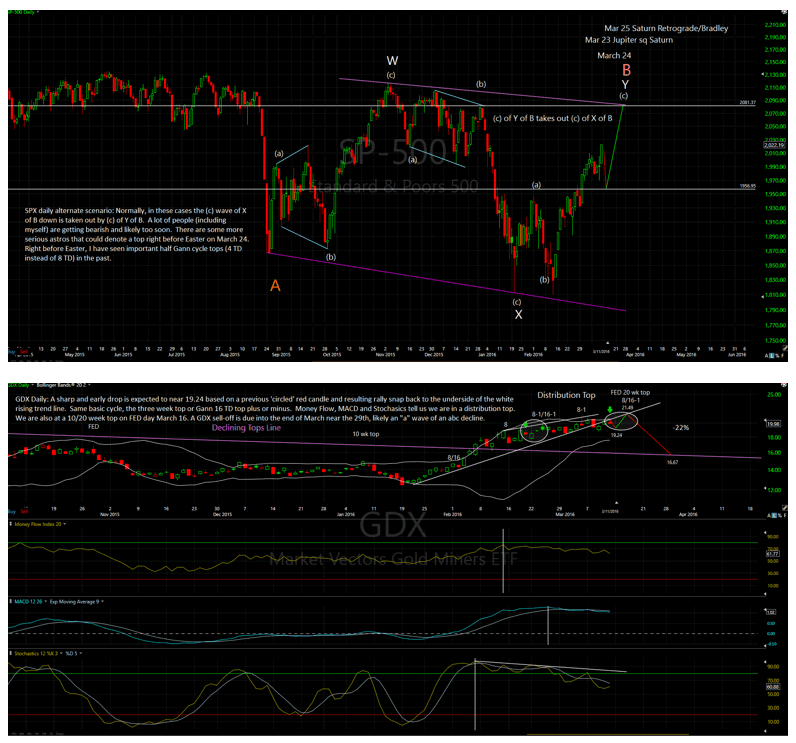Toggle SPX percent scale % option
The height and width of the screenshot is (743, 796).
pyautogui.click(x=778, y=356)
